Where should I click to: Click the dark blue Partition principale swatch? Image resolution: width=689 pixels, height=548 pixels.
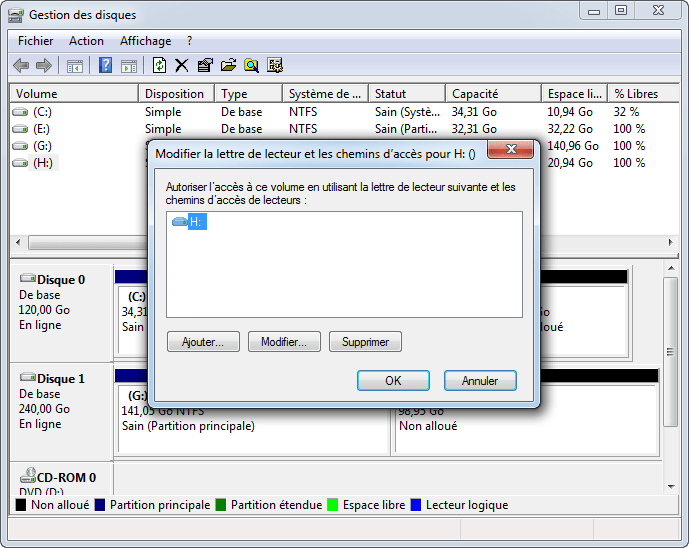pos(100,505)
